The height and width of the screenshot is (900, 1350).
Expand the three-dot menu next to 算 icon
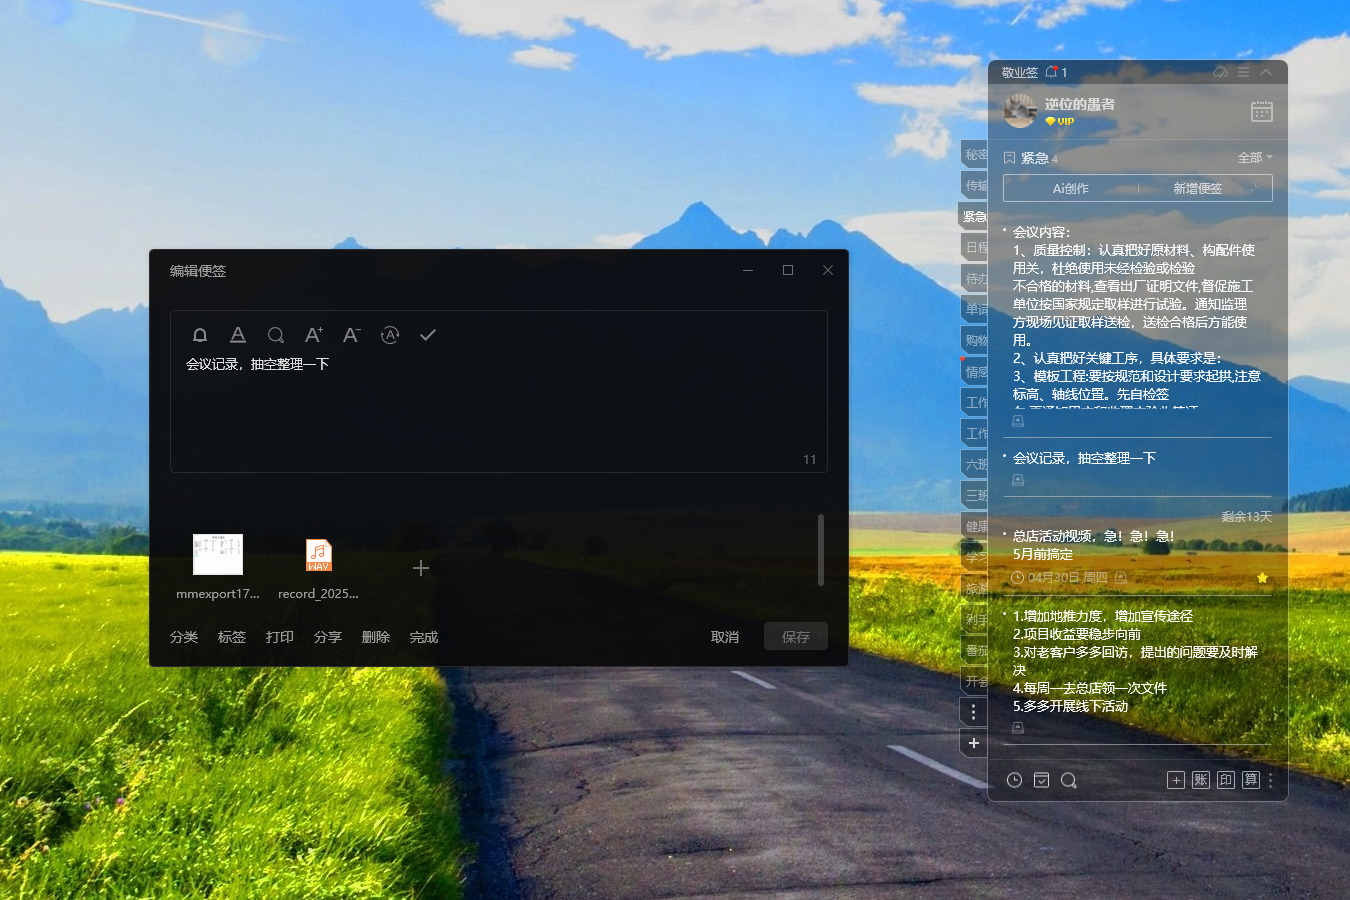(x=1271, y=779)
